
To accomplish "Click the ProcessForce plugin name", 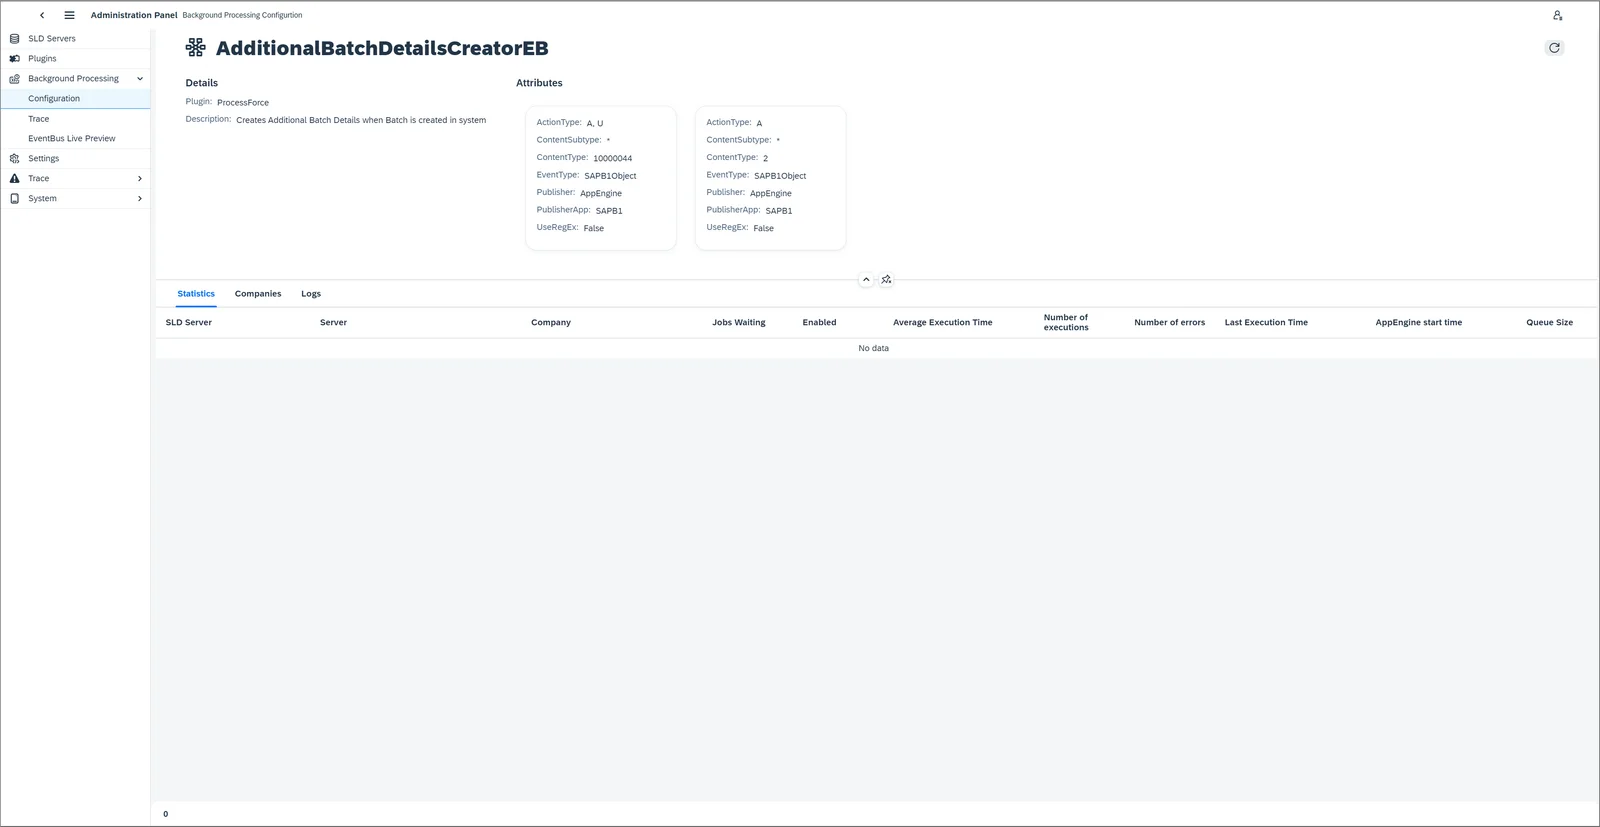I will (243, 102).
